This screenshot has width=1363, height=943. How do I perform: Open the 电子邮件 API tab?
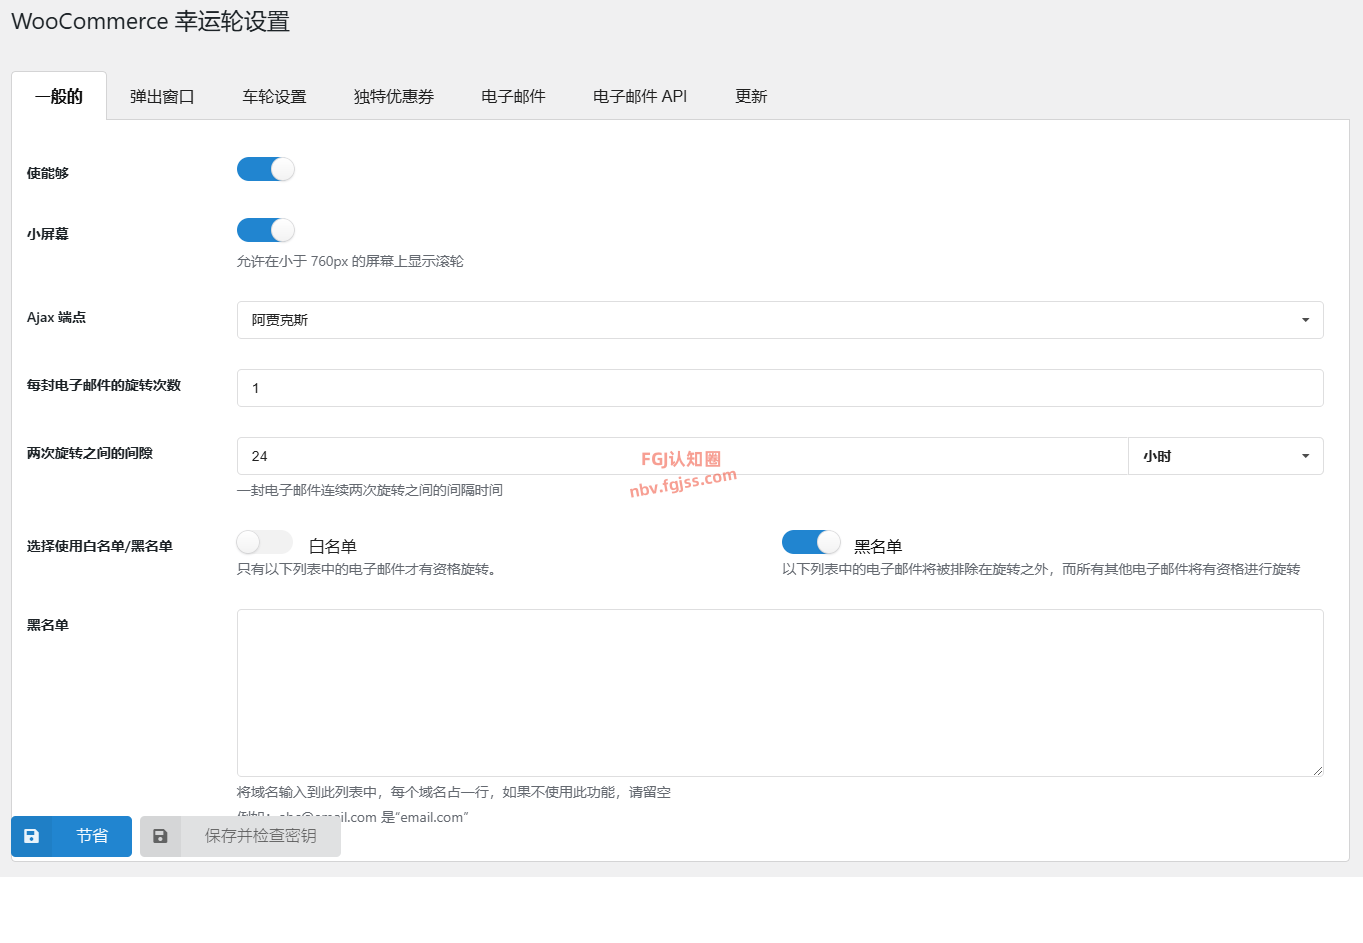(640, 97)
